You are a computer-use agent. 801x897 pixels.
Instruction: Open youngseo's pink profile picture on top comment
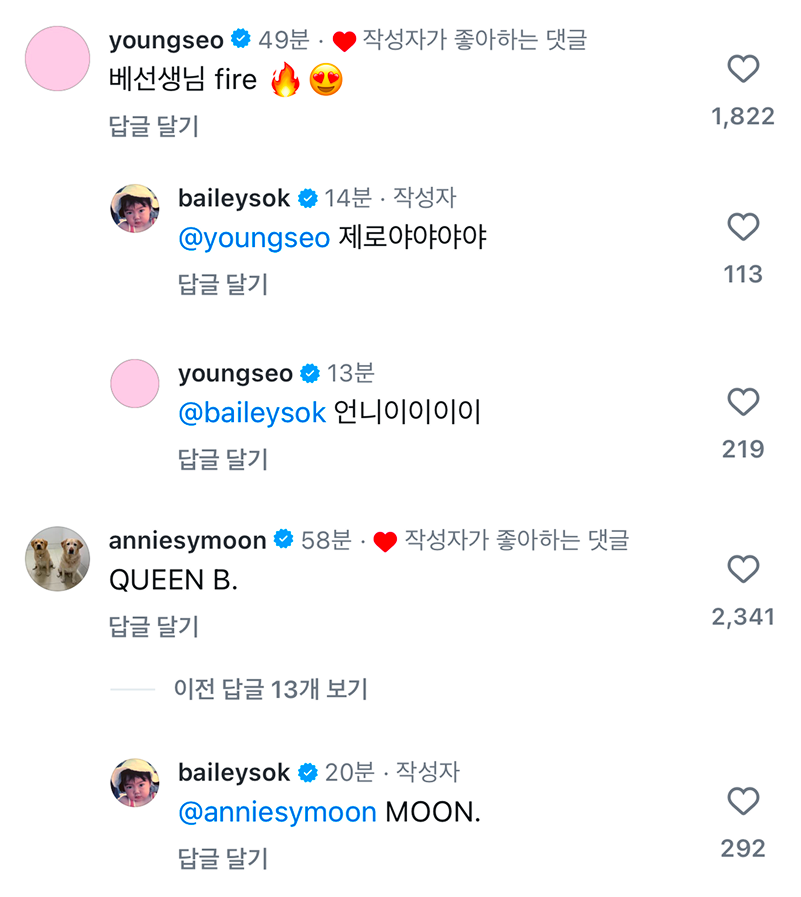[57, 59]
